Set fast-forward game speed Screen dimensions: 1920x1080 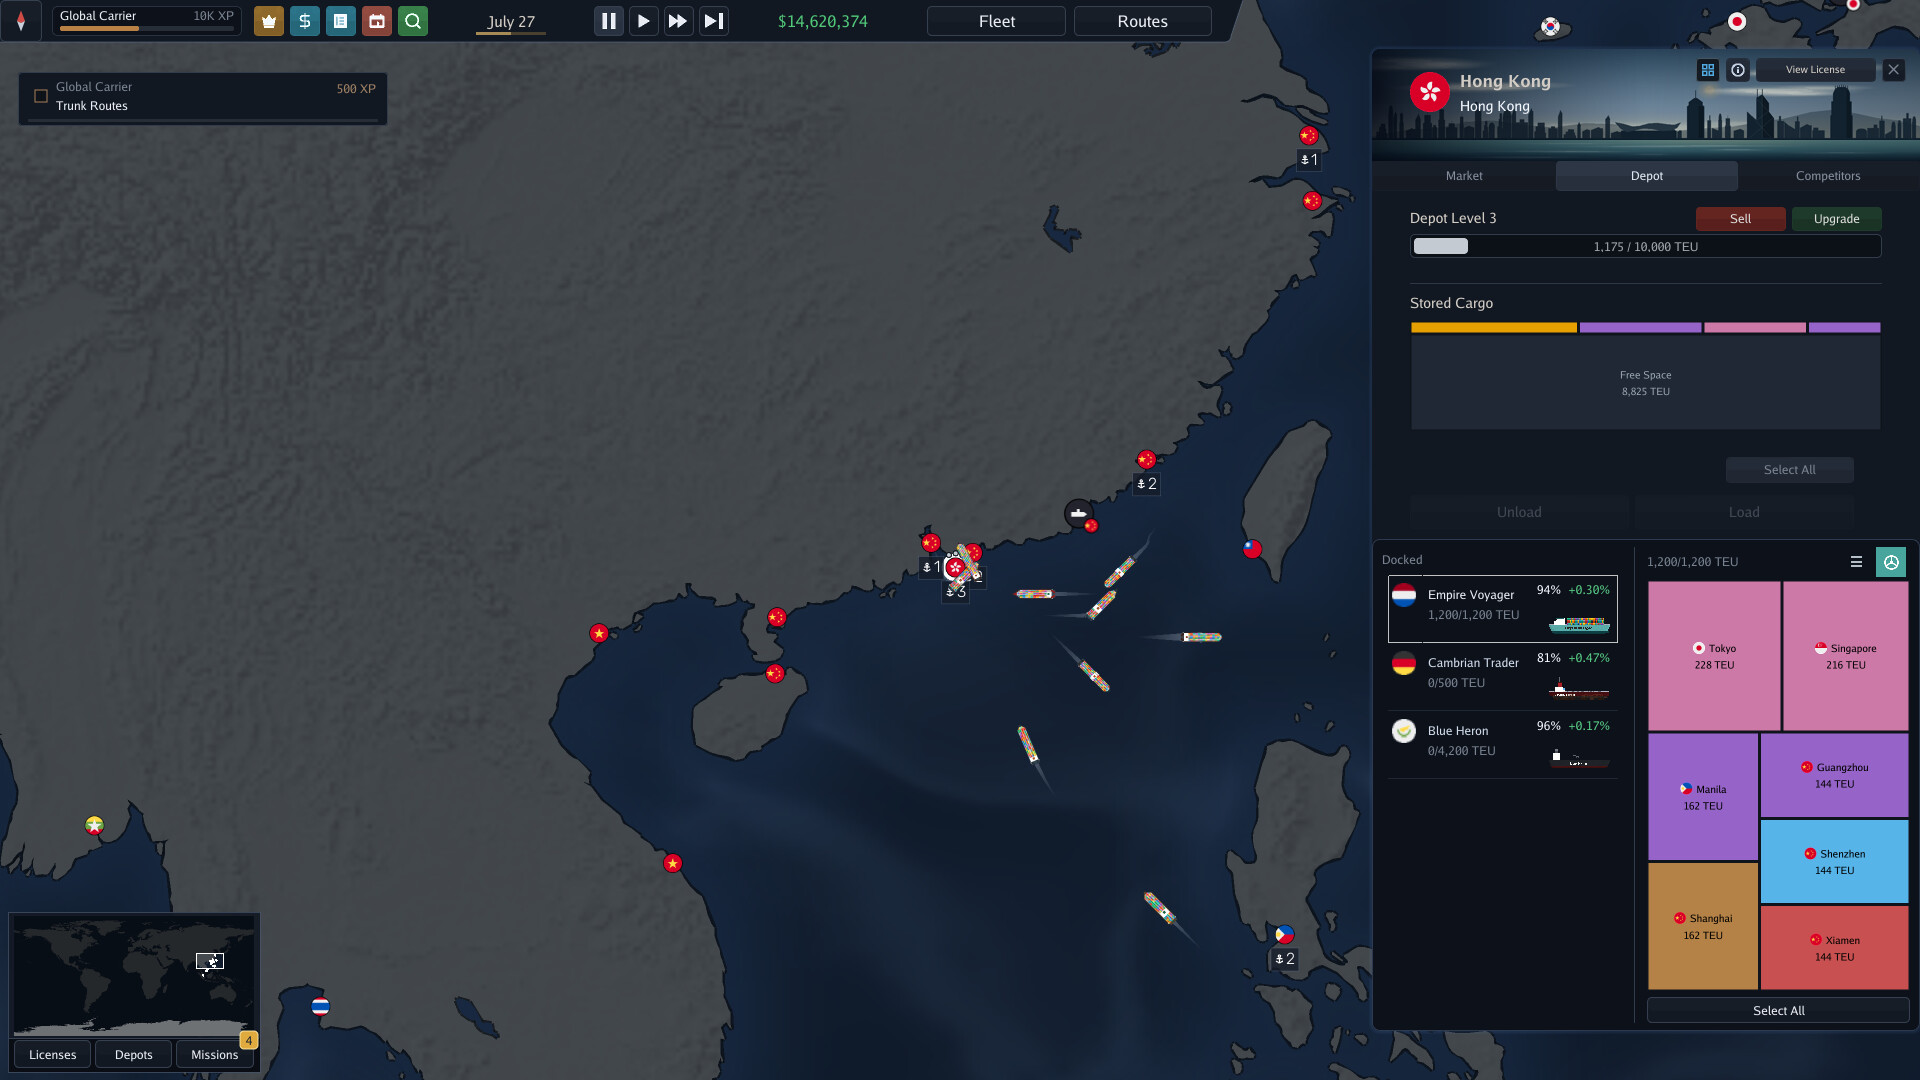click(678, 21)
